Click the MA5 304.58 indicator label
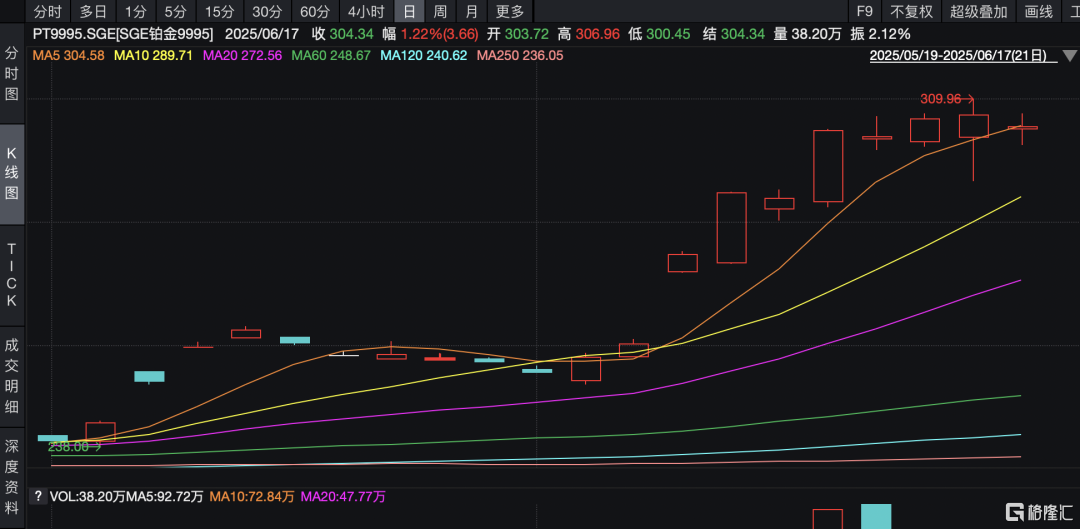 (68, 55)
